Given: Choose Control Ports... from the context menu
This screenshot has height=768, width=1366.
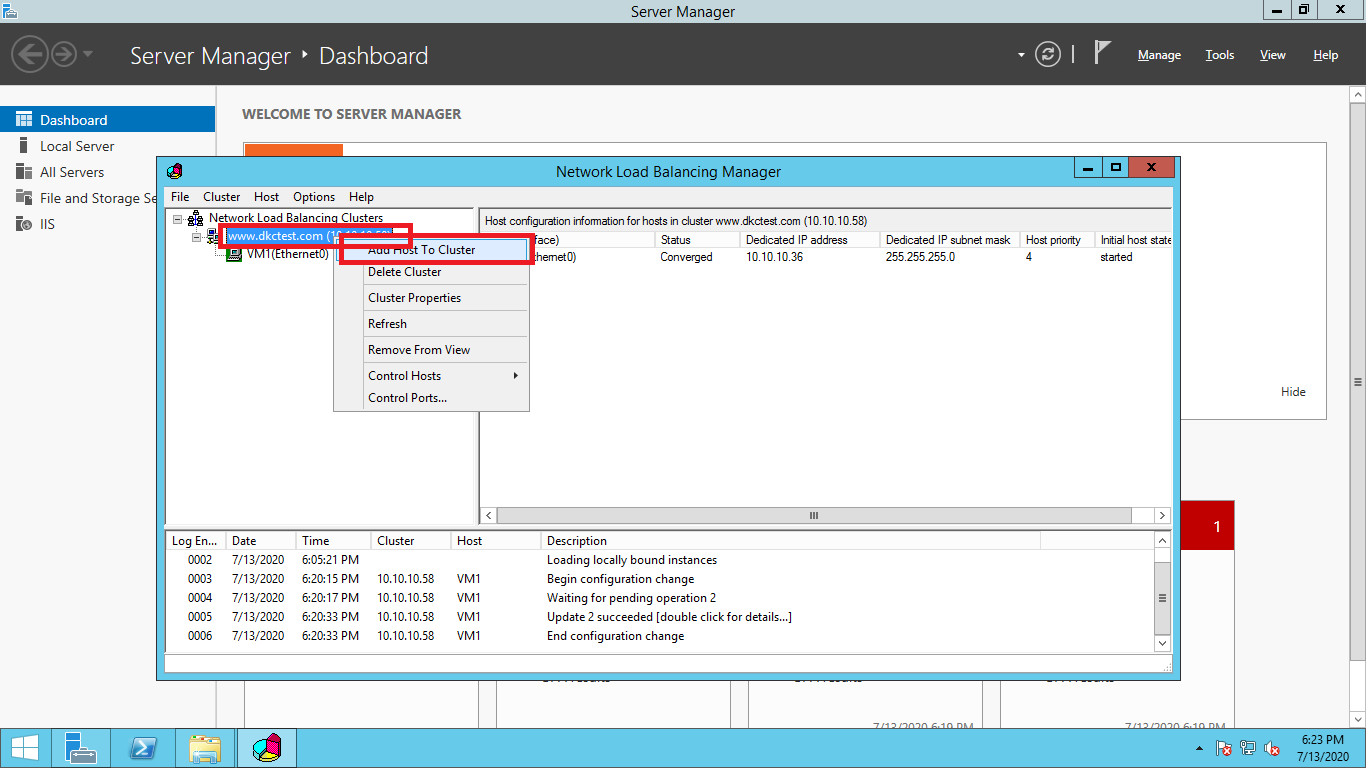Looking at the screenshot, I should click(431, 398).
